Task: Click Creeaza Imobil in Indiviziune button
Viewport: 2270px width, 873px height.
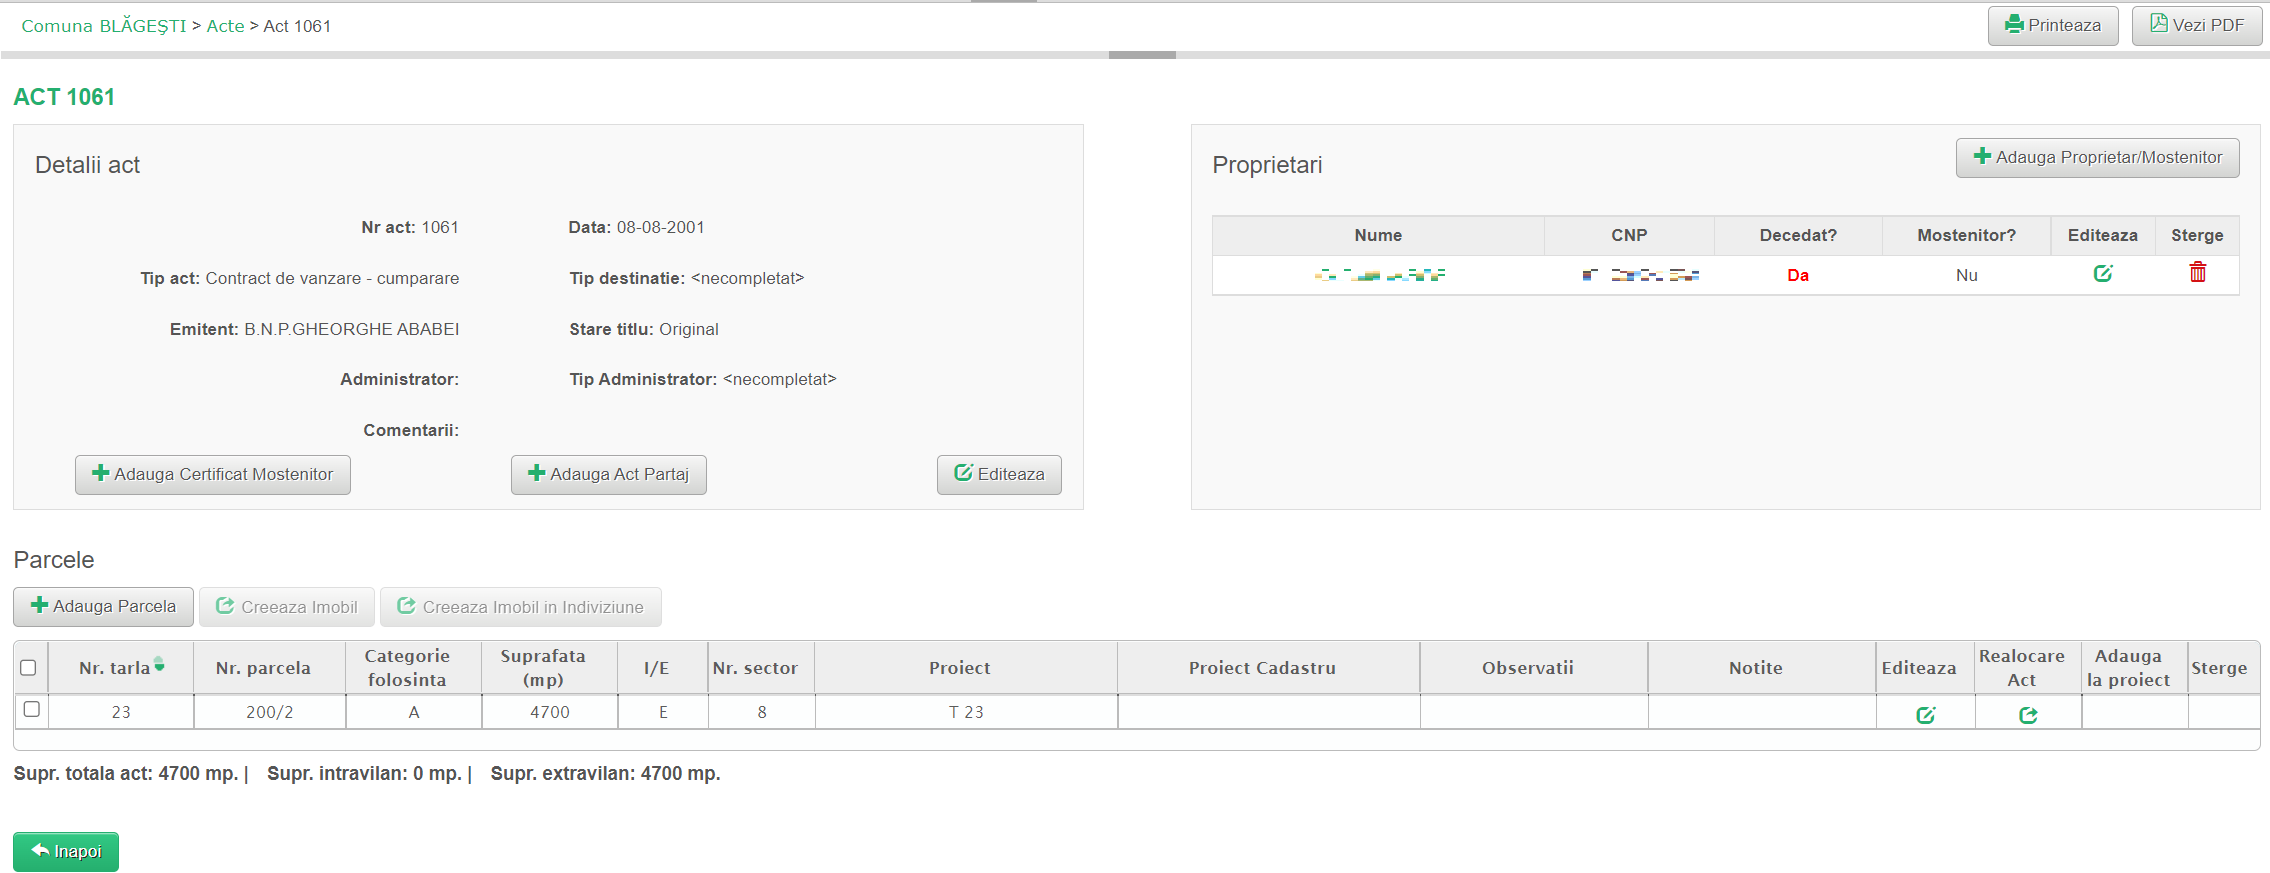Action: 520,607
